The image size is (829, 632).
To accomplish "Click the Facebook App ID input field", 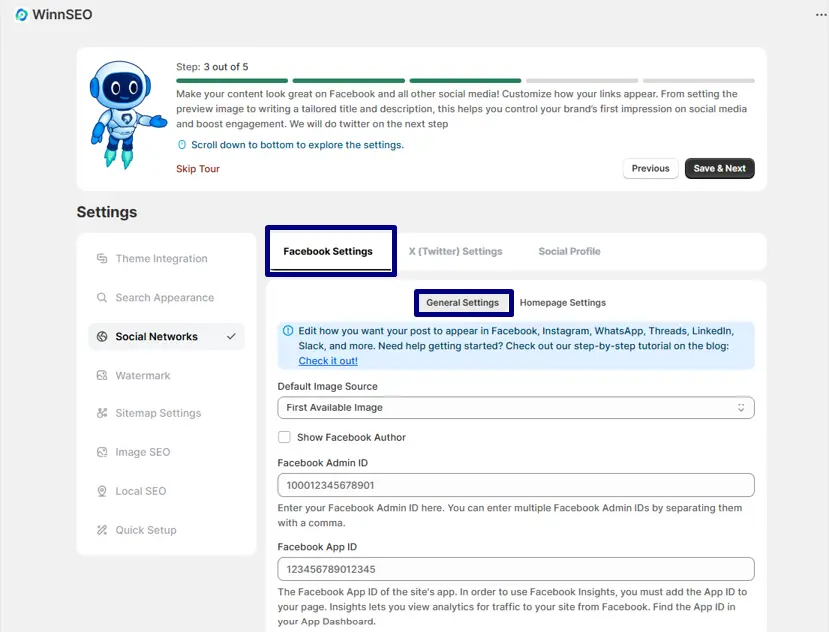I will pyautogui.click(x=515, y=569).
